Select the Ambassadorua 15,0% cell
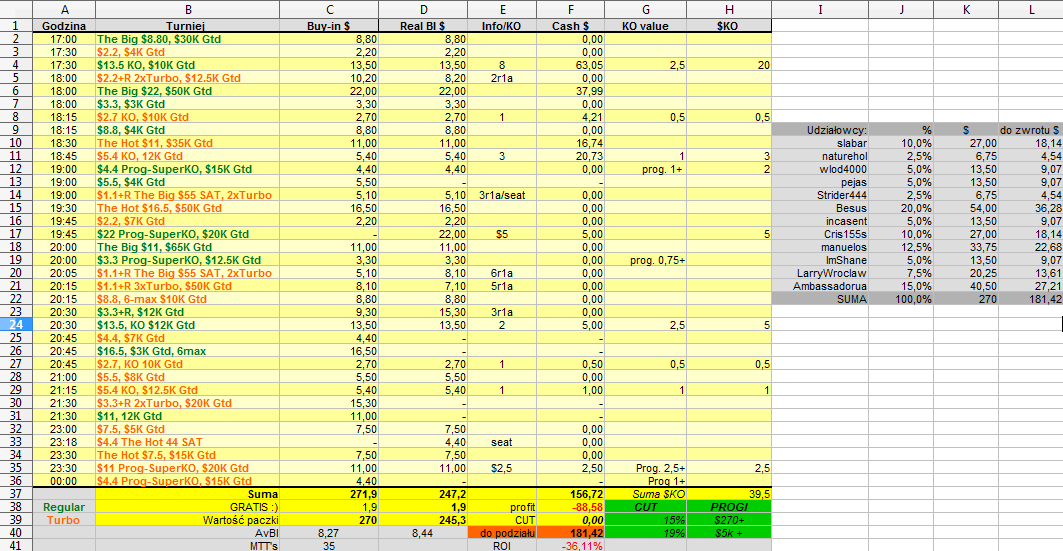 click(901, 286)
